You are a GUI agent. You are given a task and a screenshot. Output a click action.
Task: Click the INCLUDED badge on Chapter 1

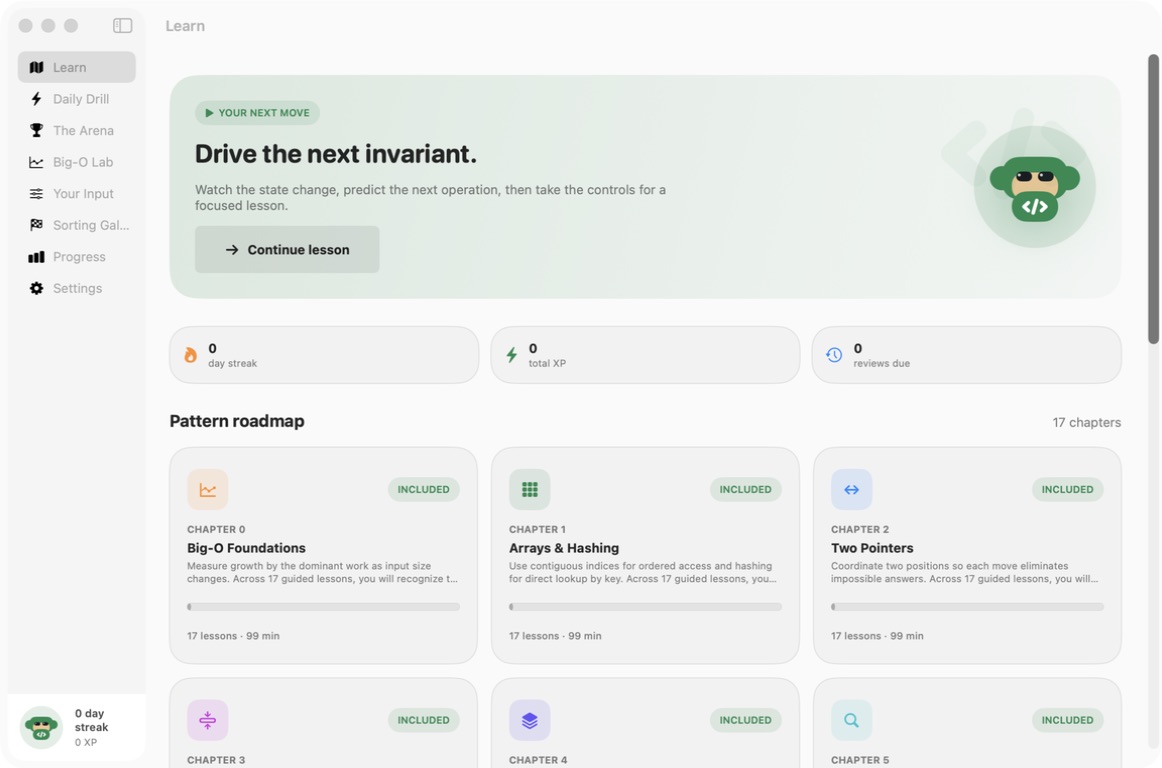click(746, 489)
